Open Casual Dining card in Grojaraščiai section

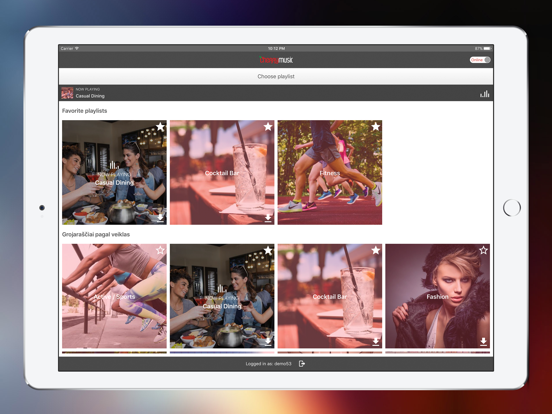[x=222, y=296]
